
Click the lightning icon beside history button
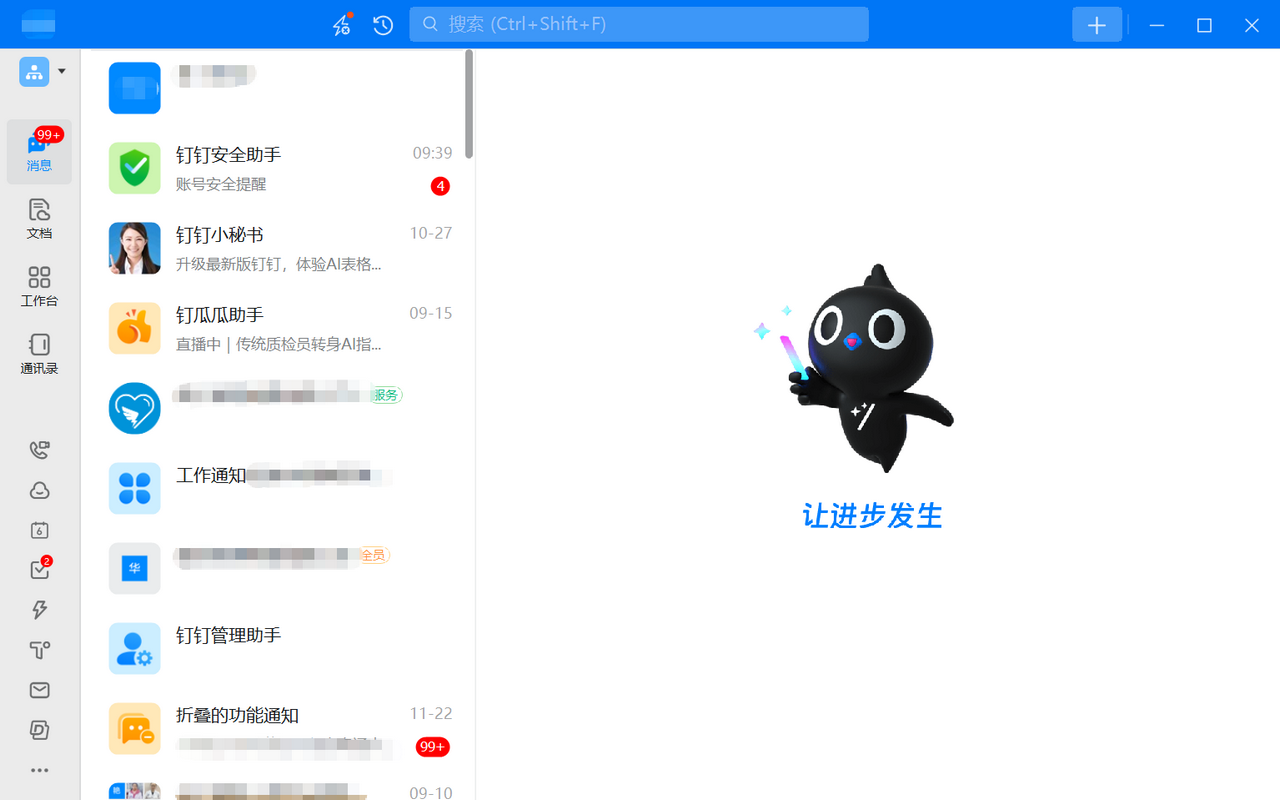[x=342, y=25]
